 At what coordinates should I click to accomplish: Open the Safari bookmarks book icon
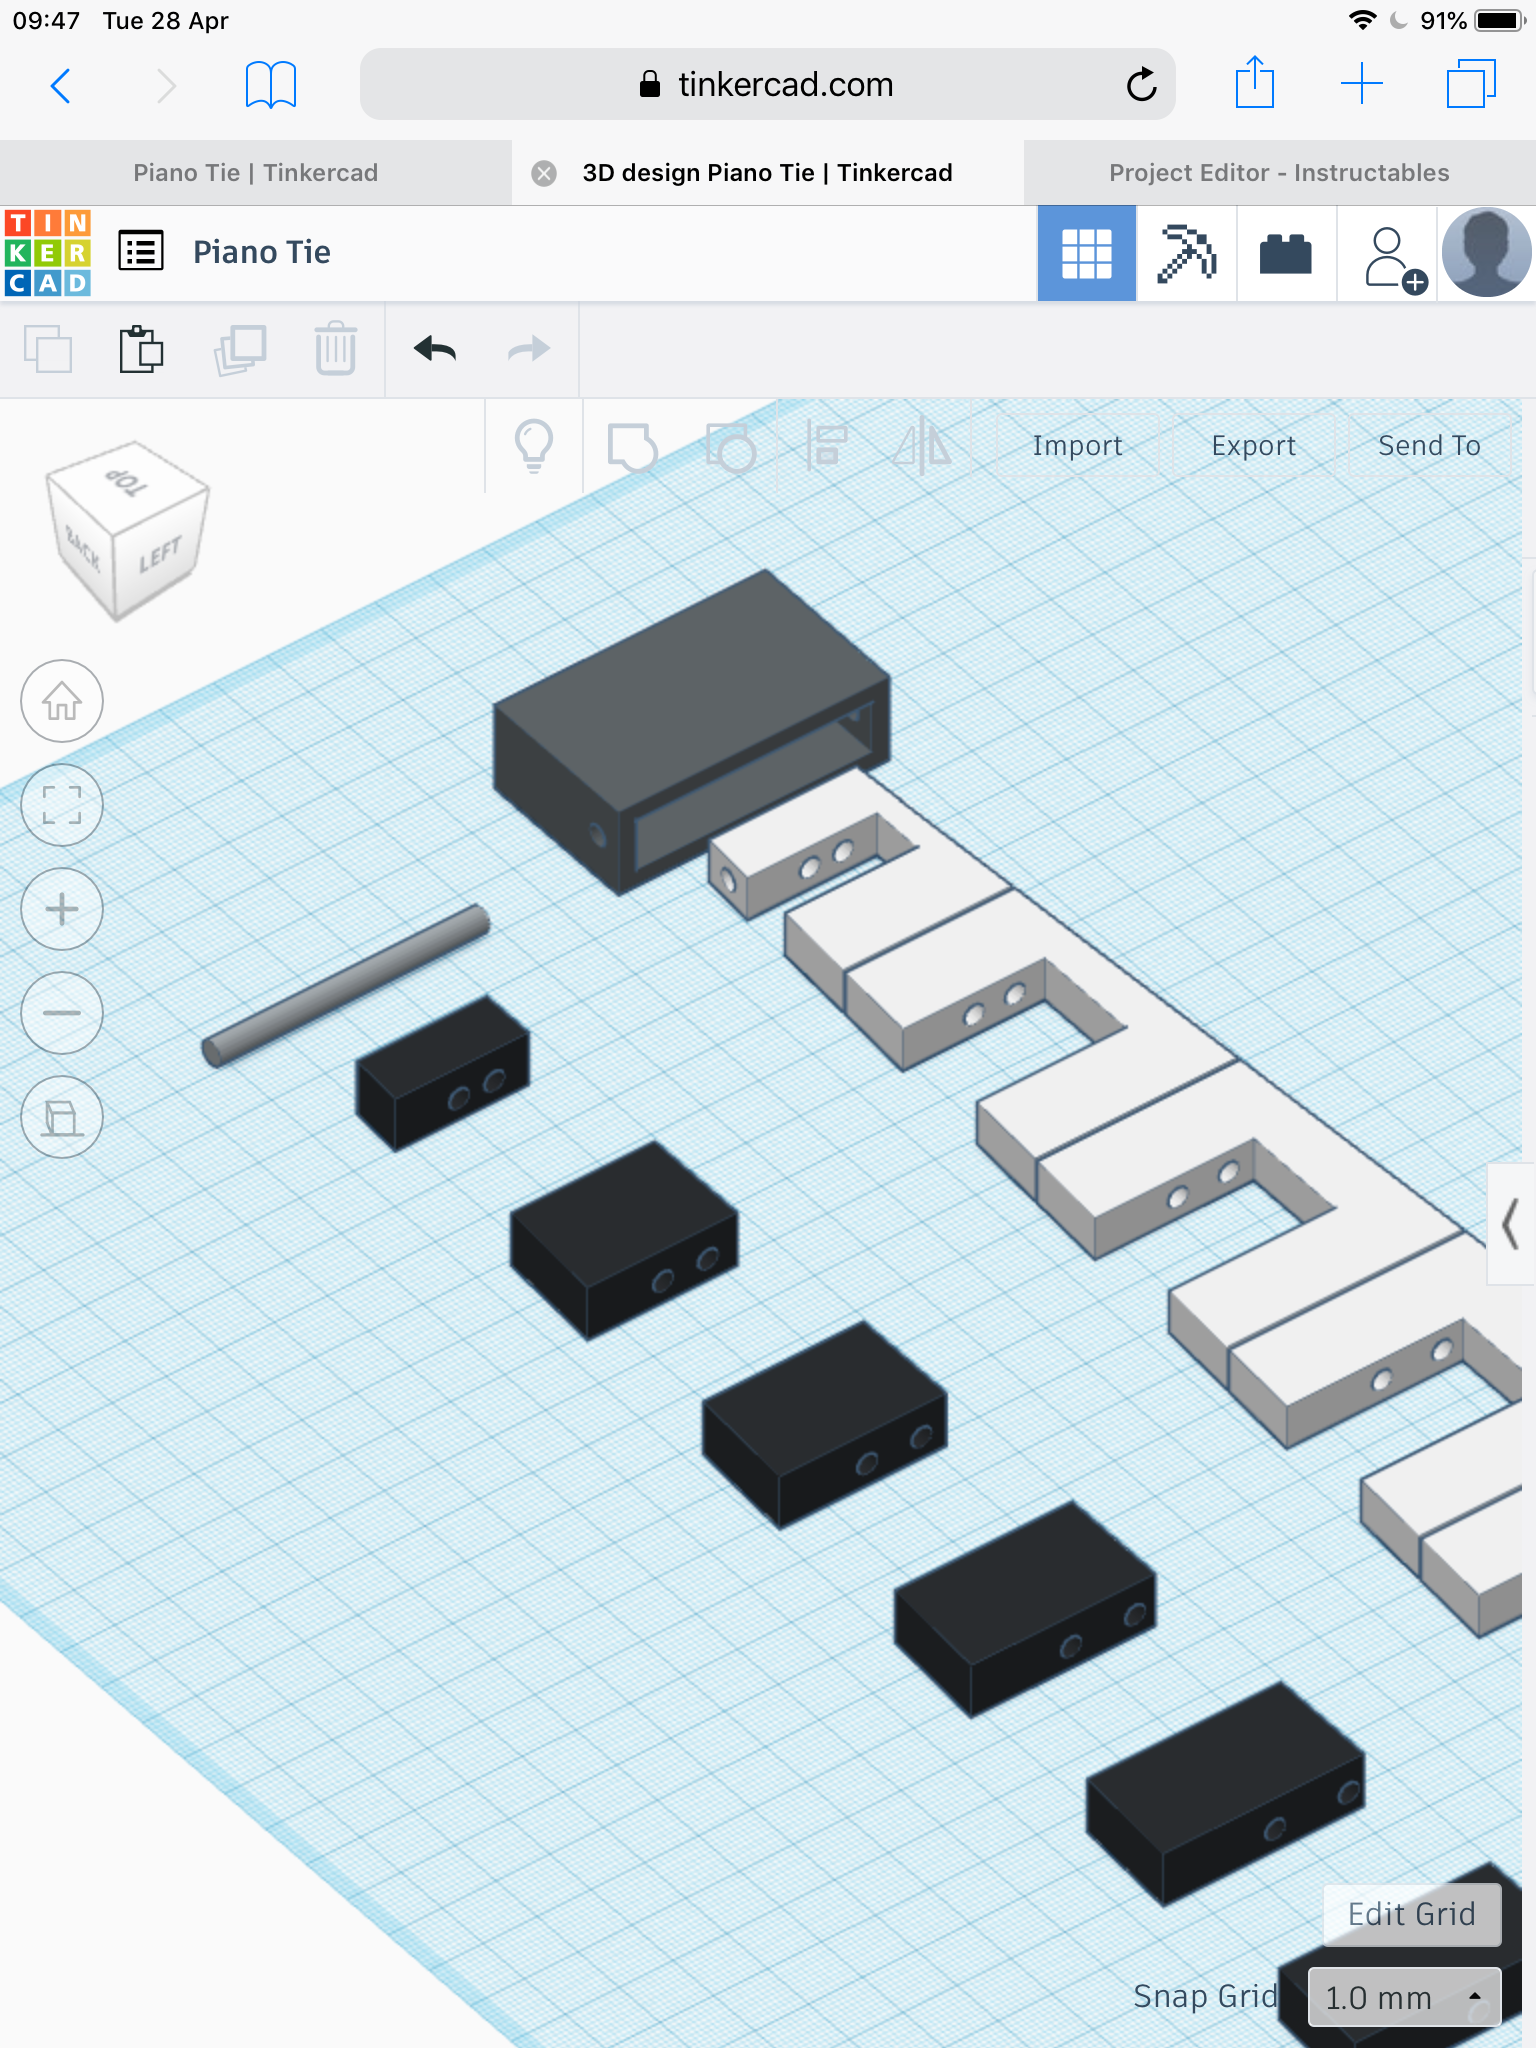tap(271, 84)
